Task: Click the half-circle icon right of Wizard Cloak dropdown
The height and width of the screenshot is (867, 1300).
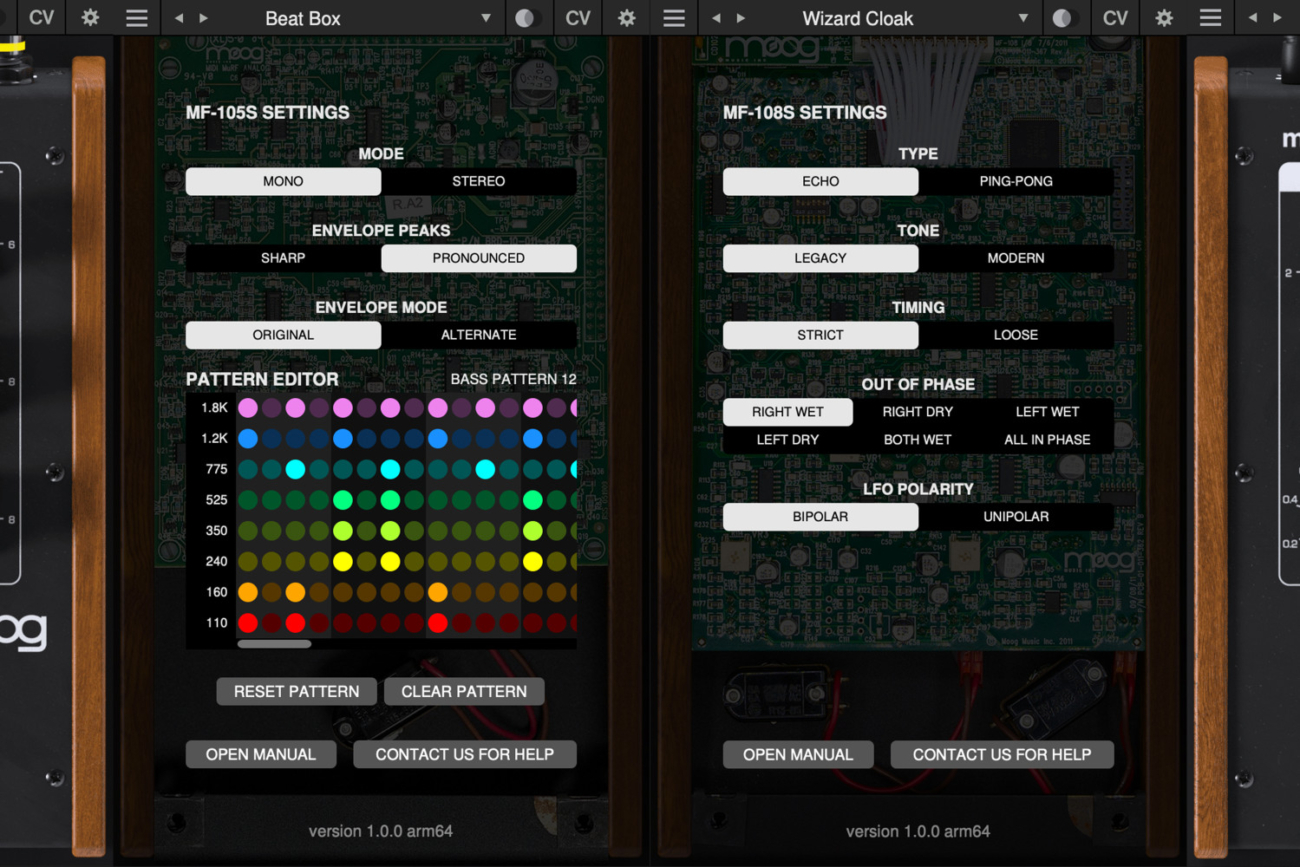Action: pos(1063,18)
